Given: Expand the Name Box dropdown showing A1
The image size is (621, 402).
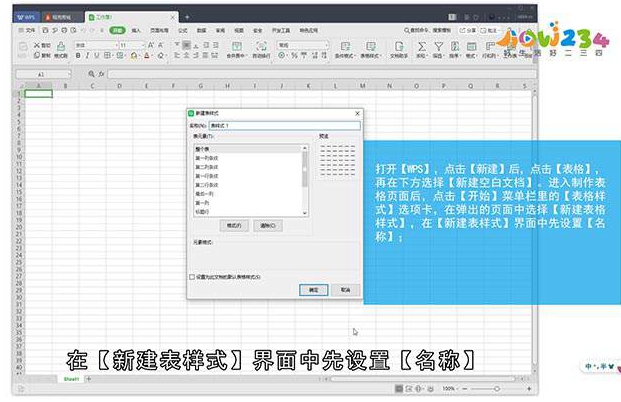Looking at the screenshot, I should pyautogui.click(x=69, y=74).
